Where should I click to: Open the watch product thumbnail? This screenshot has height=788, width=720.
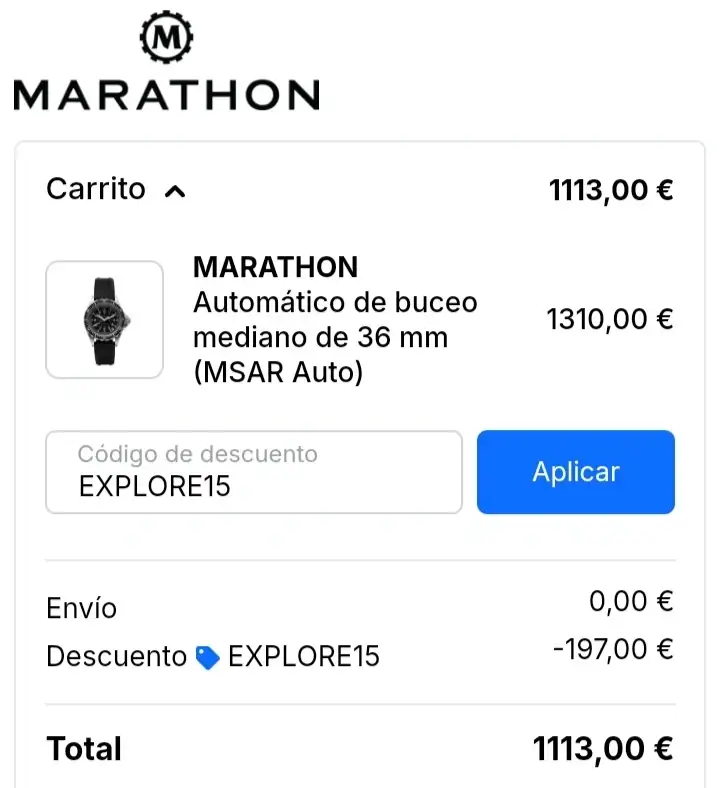[105, 320]
